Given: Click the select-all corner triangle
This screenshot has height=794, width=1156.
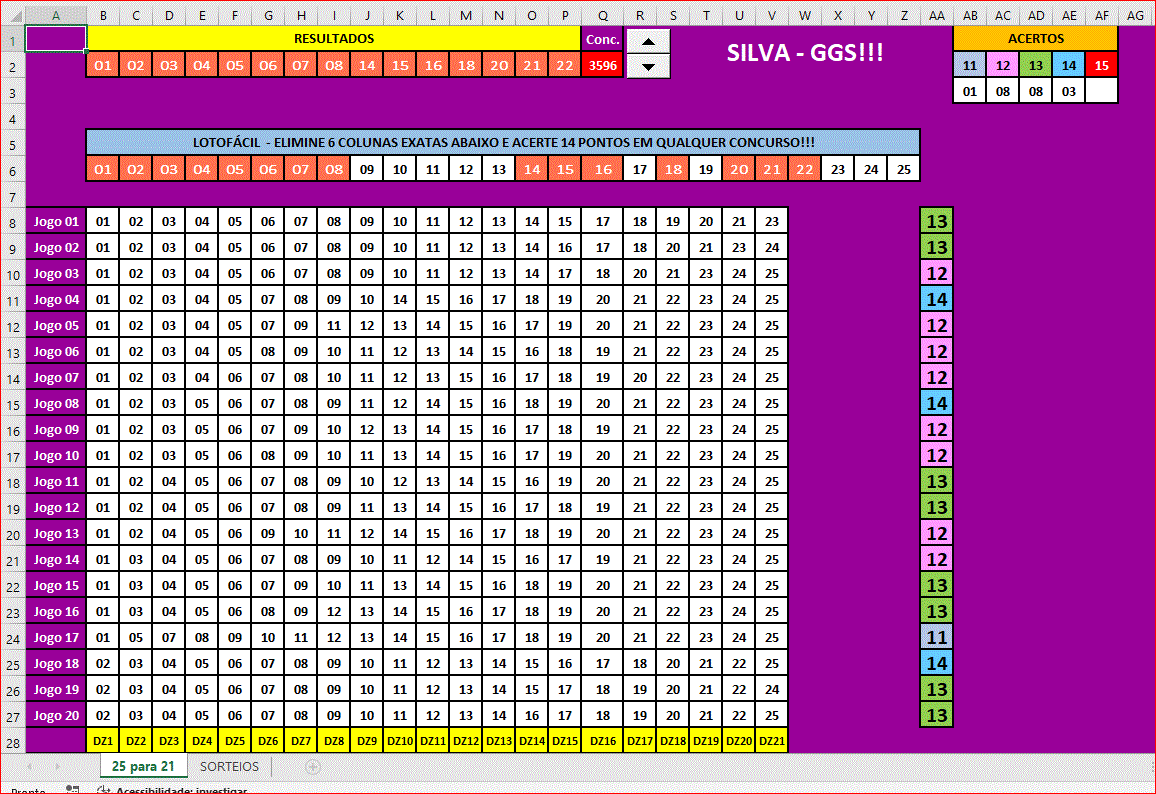Looking at the screenshot, I should tap(12, 15).
